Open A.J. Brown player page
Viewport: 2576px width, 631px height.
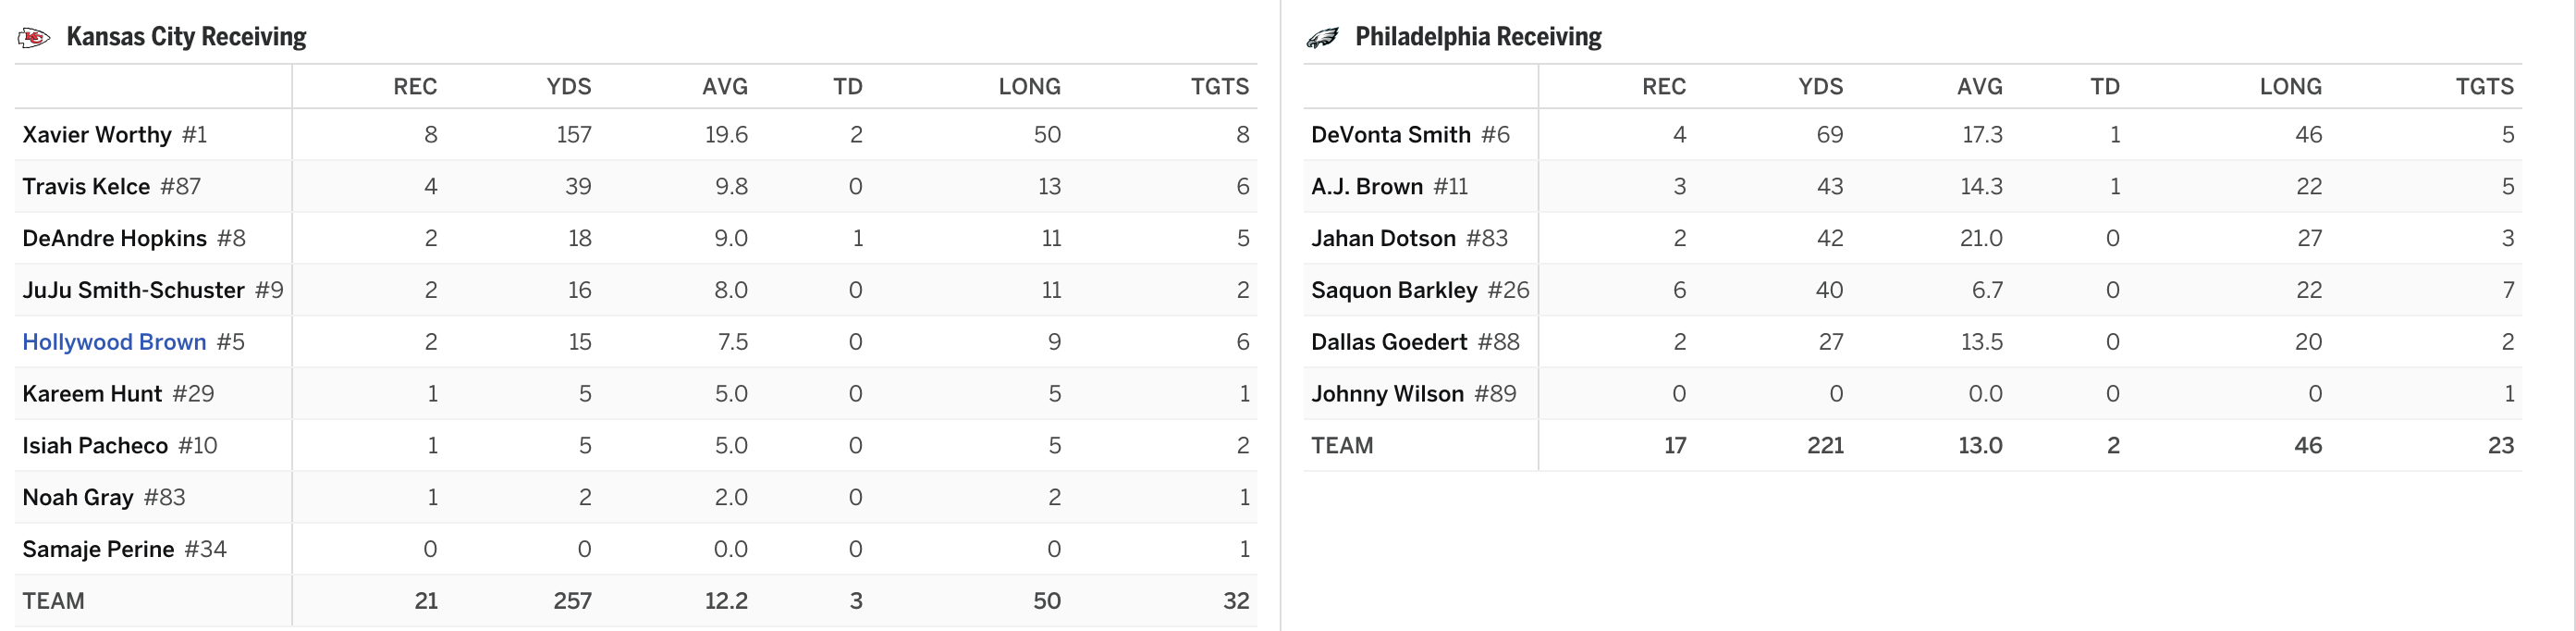1367,187
